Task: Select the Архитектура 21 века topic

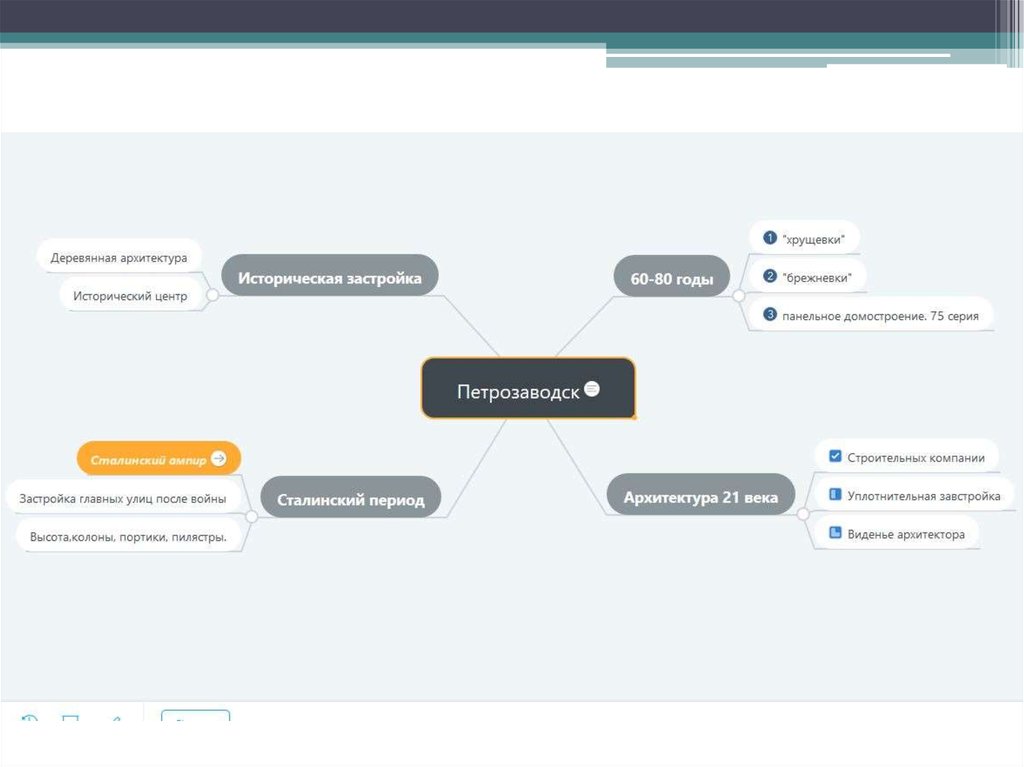Action: (x=700, y=496)
